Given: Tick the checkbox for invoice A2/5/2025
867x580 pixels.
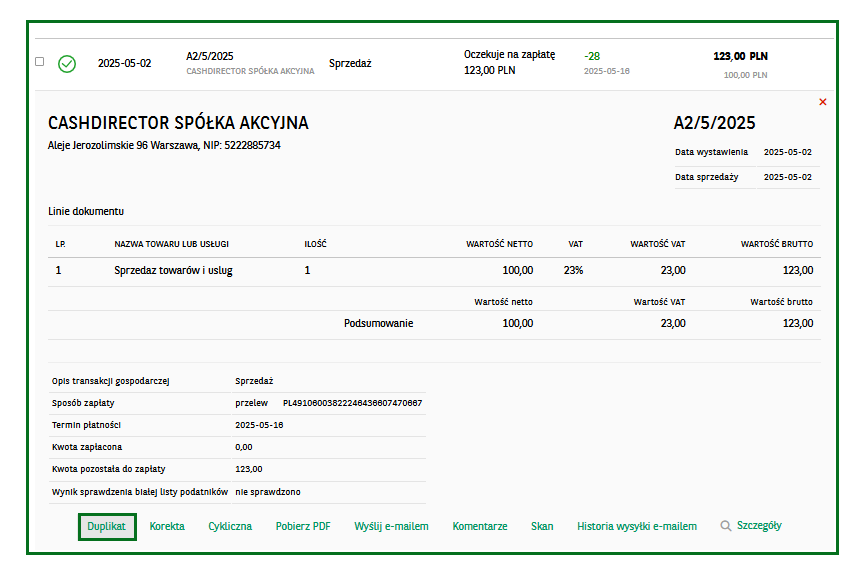Looking at the screenshot, I should [x=39, y=61].
